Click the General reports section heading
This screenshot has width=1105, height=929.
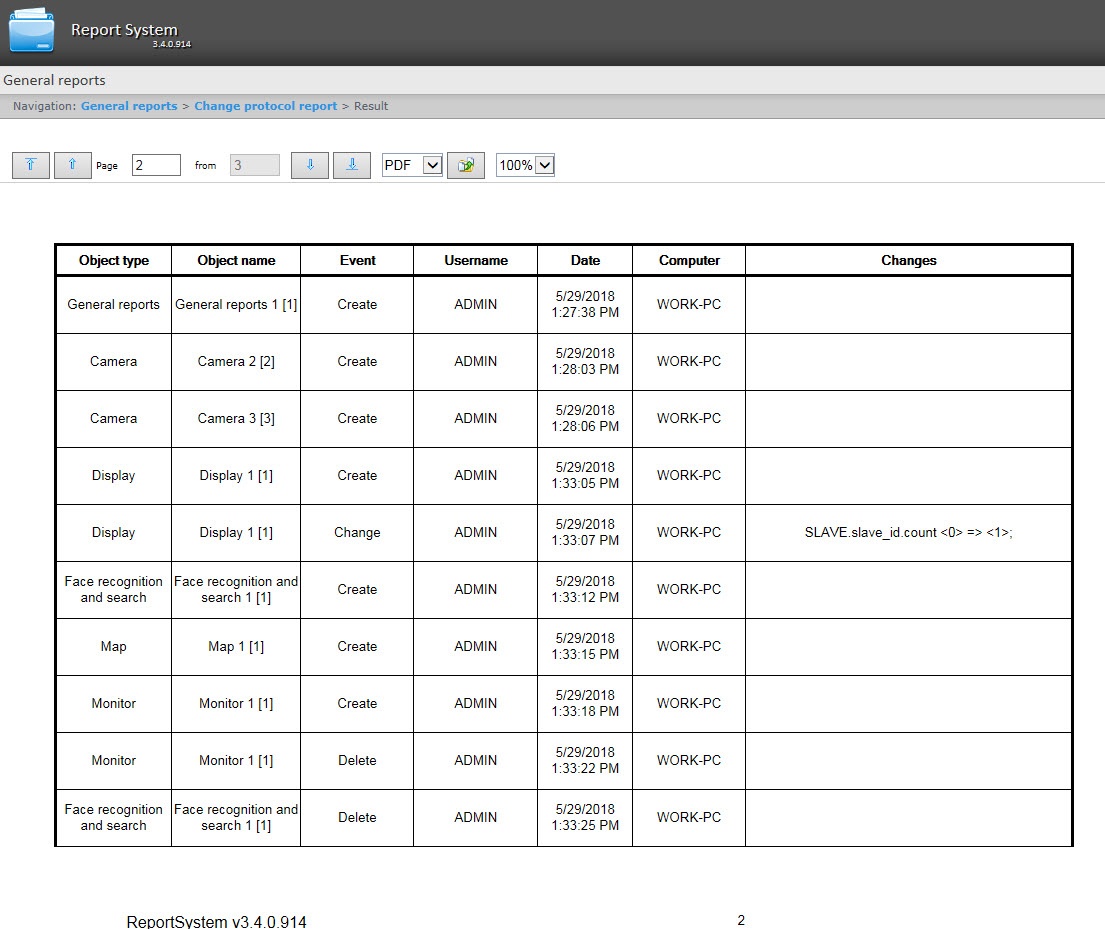click(54, 80)
